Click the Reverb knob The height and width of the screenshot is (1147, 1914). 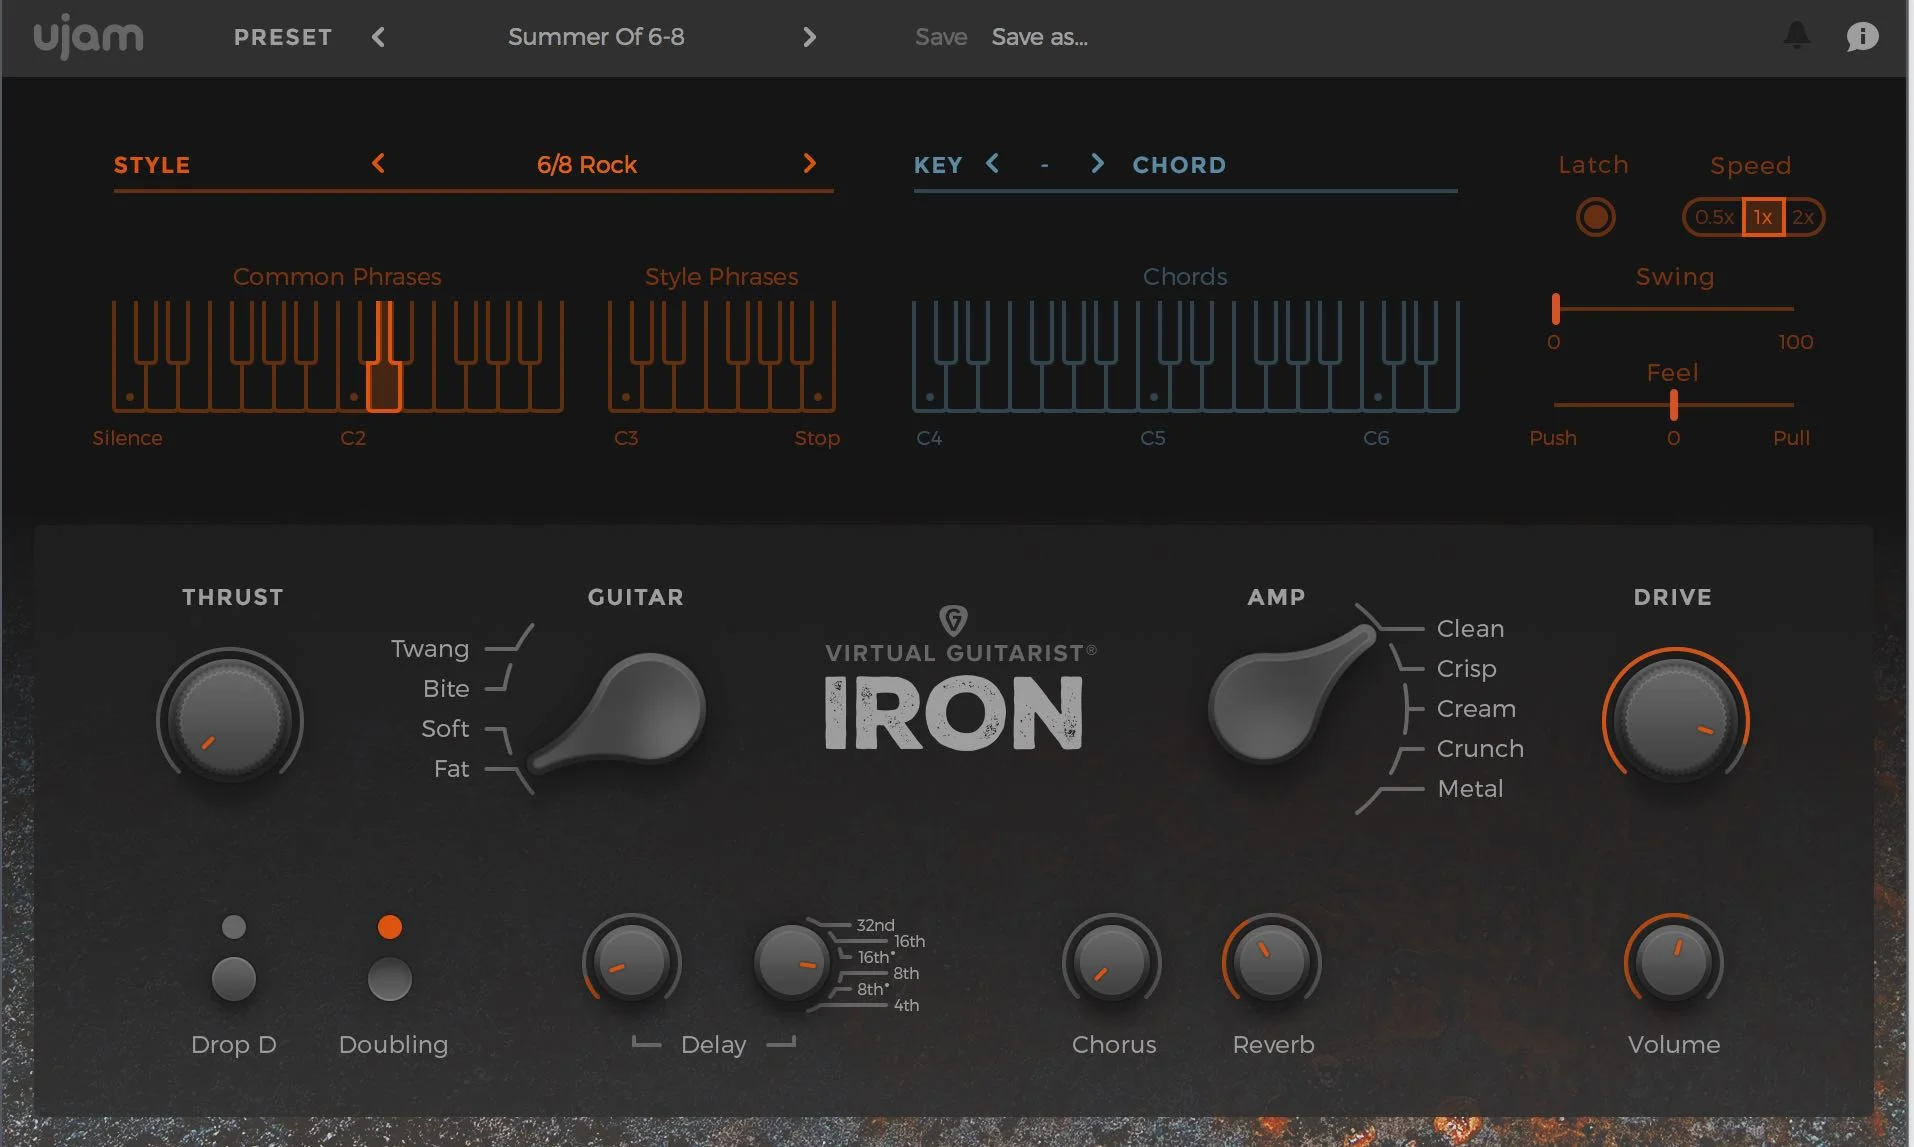[1271, 962]
